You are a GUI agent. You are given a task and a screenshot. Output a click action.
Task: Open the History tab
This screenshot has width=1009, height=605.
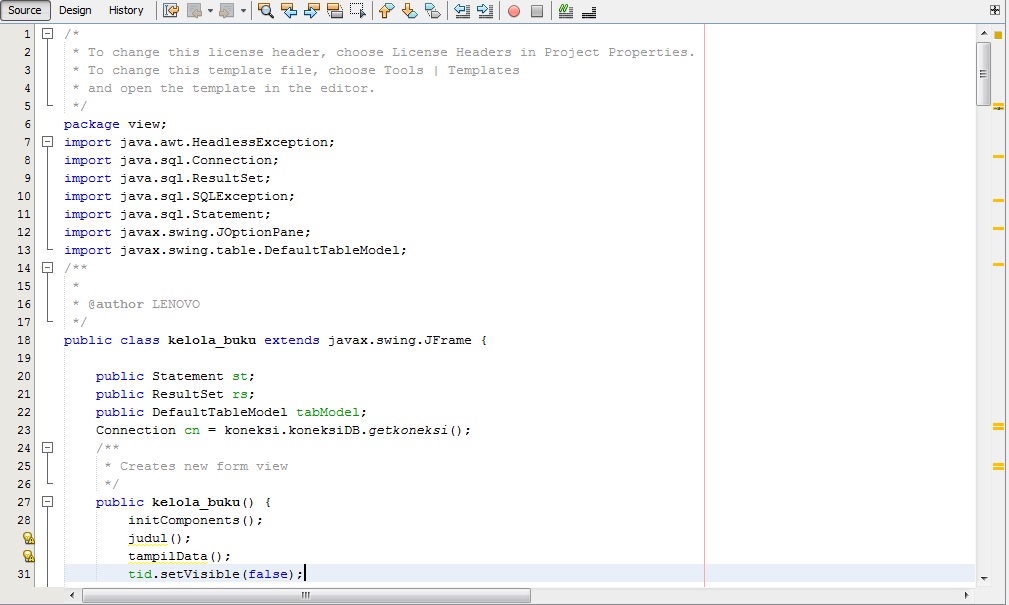coord(126,10)
